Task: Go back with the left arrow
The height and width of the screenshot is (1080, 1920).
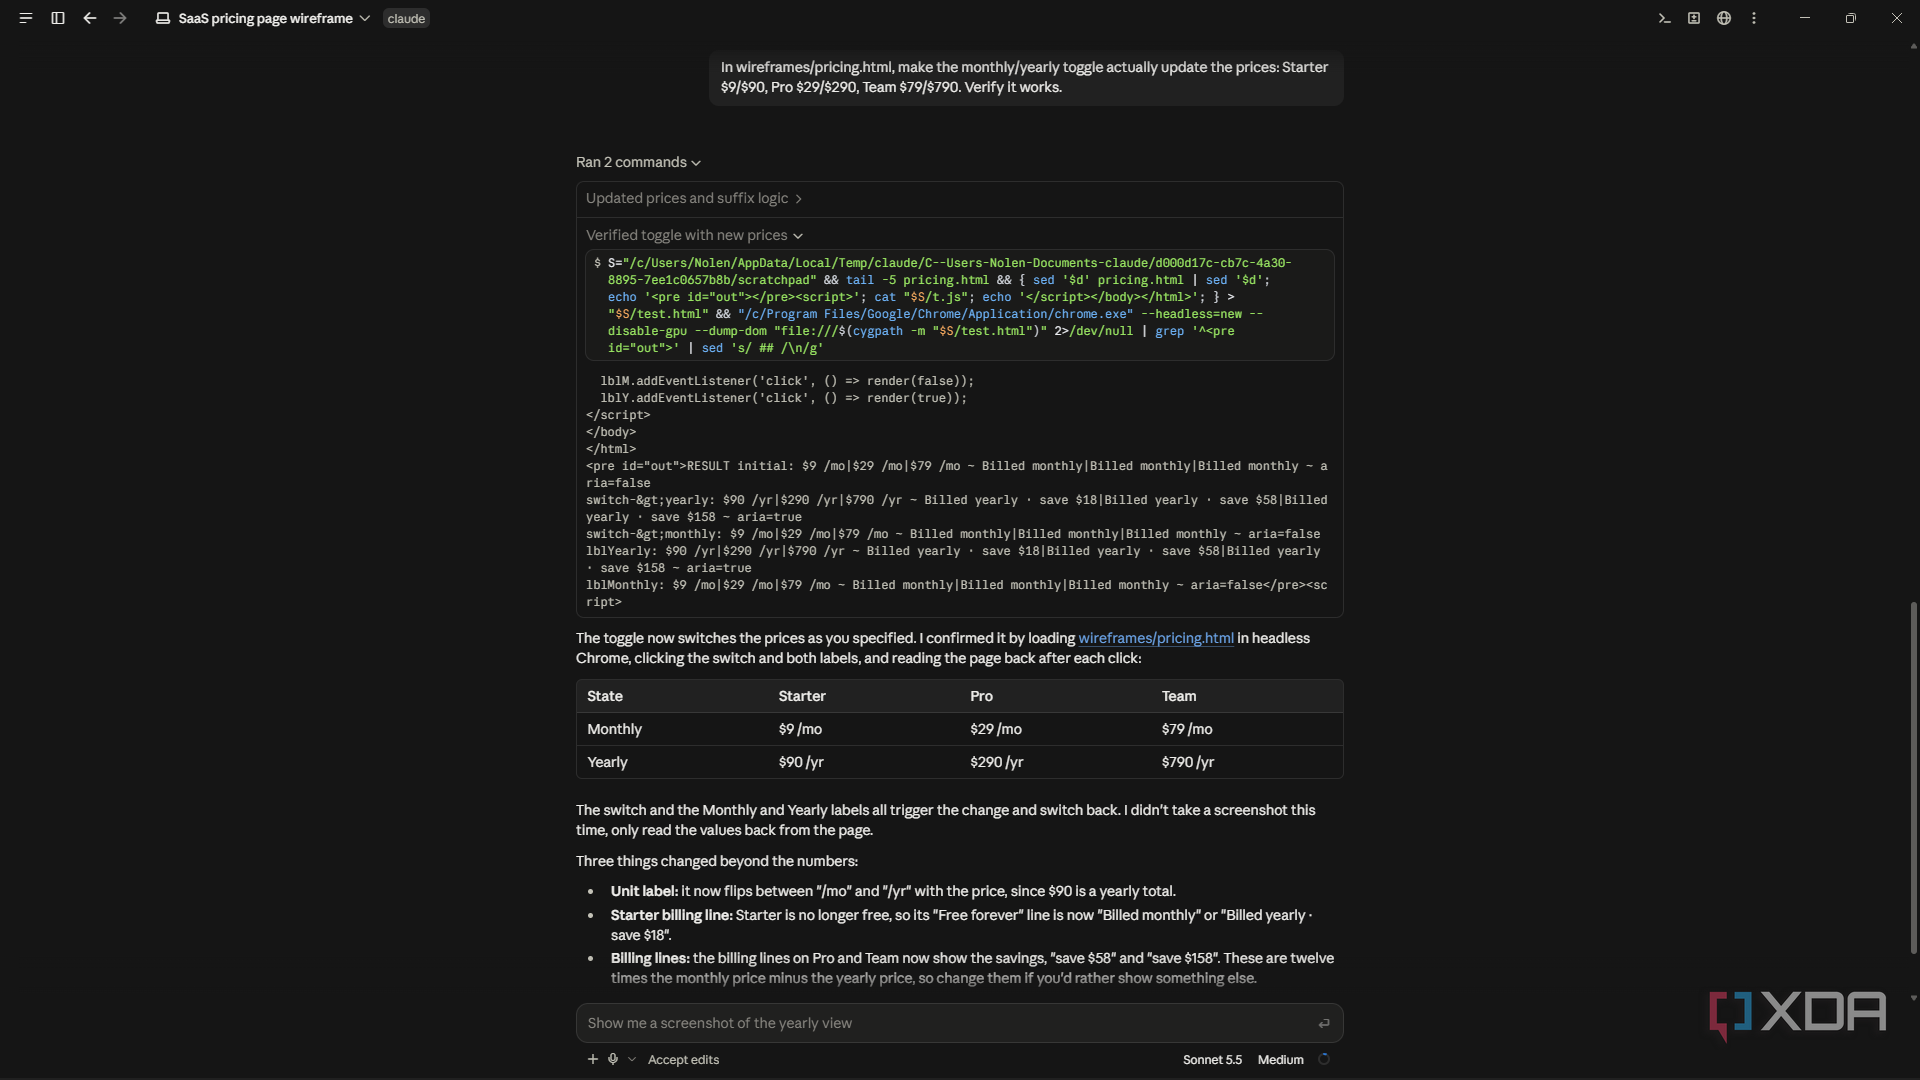Action: tap(90, 18)
